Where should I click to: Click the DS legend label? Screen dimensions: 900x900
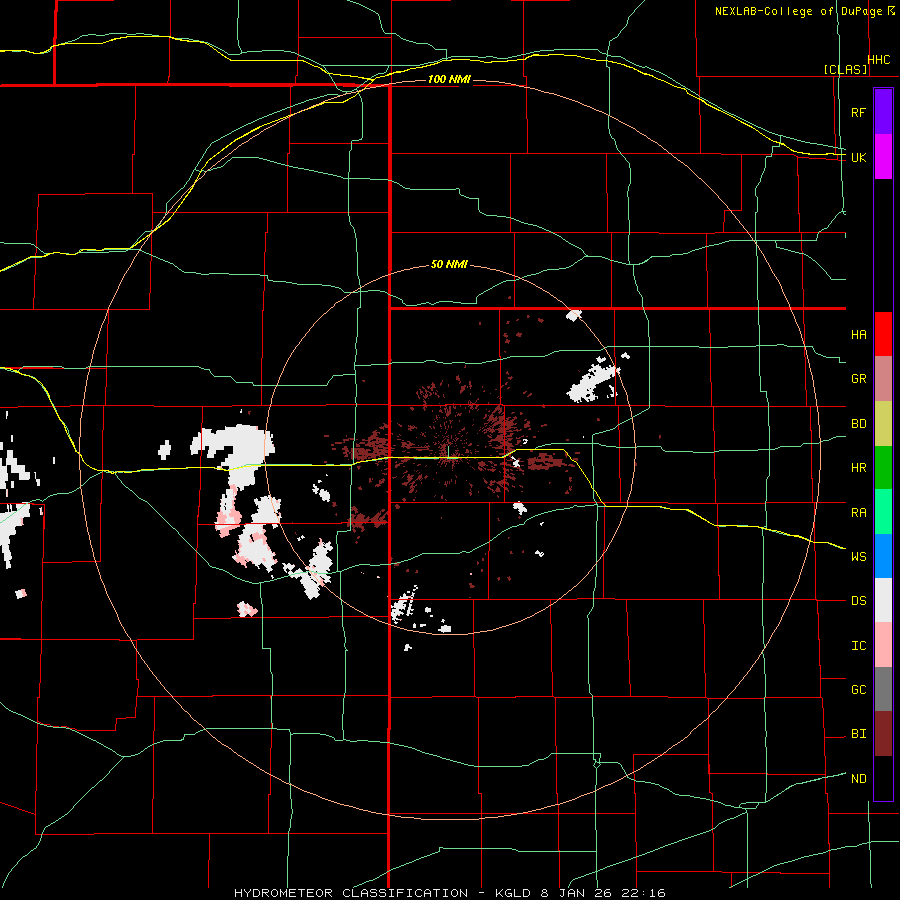[859, 601]
